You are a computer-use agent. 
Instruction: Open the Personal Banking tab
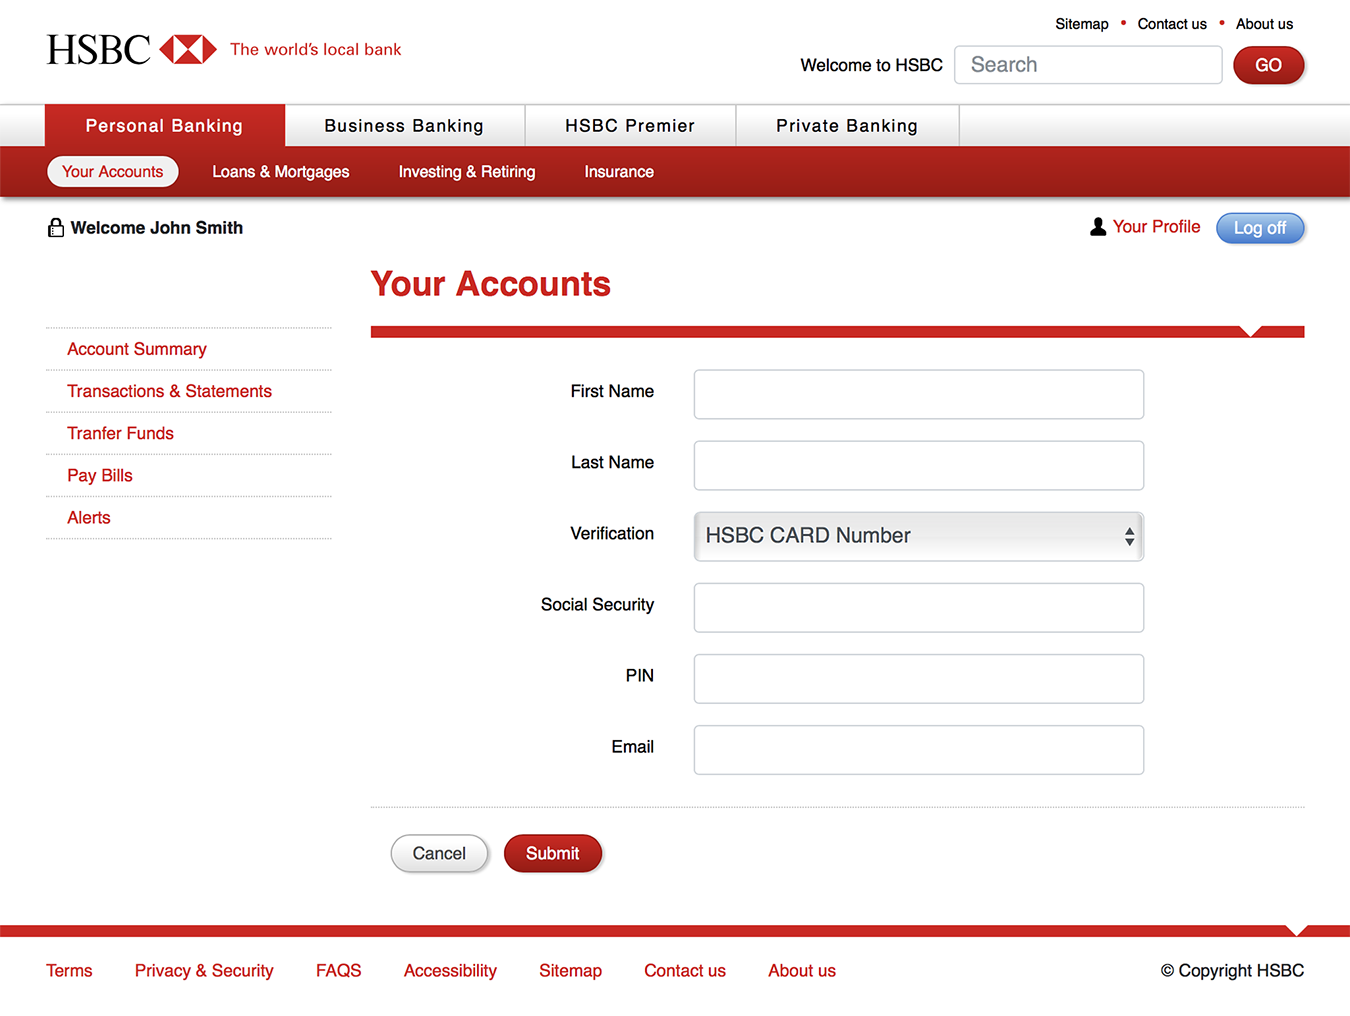[165, 126]
